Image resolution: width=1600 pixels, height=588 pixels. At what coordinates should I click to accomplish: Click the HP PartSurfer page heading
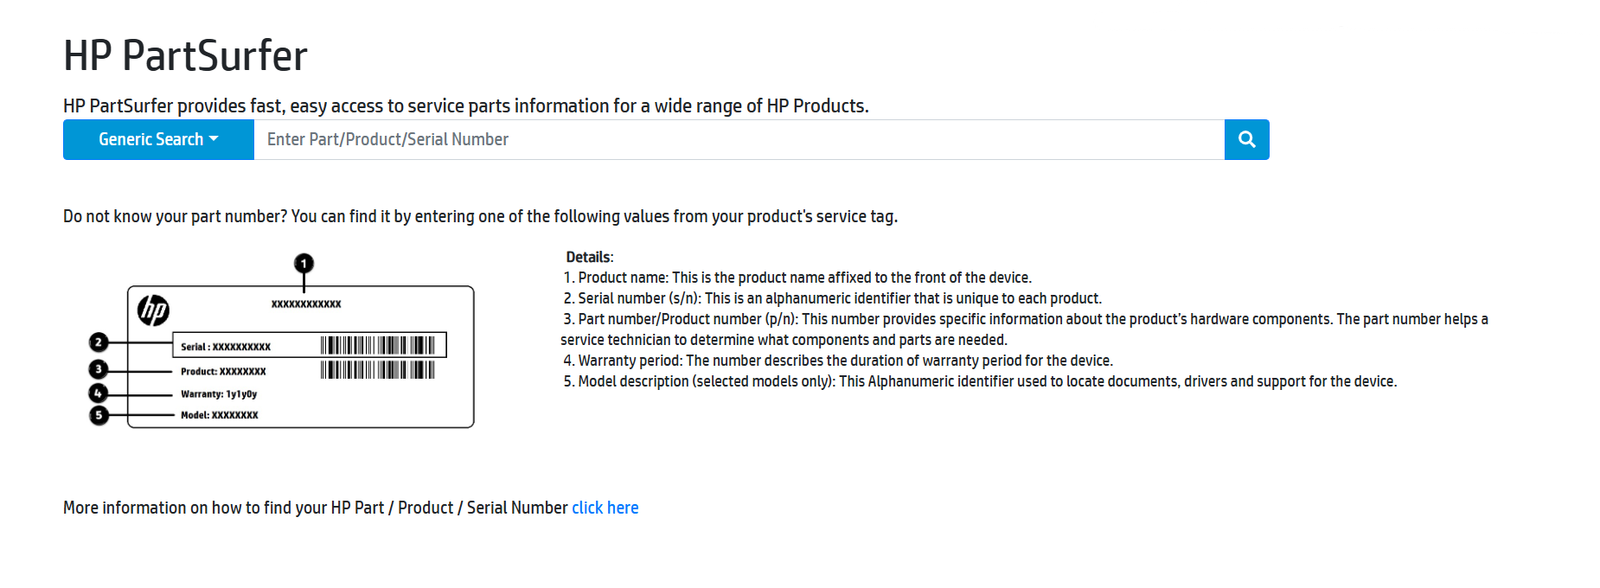[185, 55]
